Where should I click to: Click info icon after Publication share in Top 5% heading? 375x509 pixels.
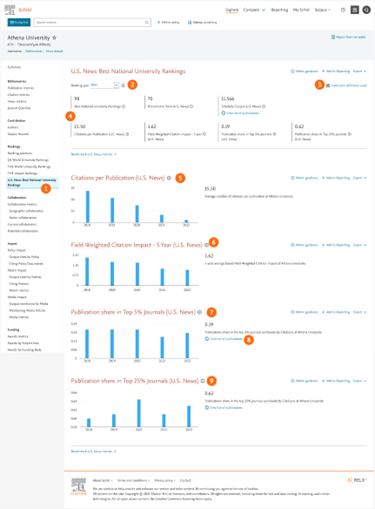[199, 312]
